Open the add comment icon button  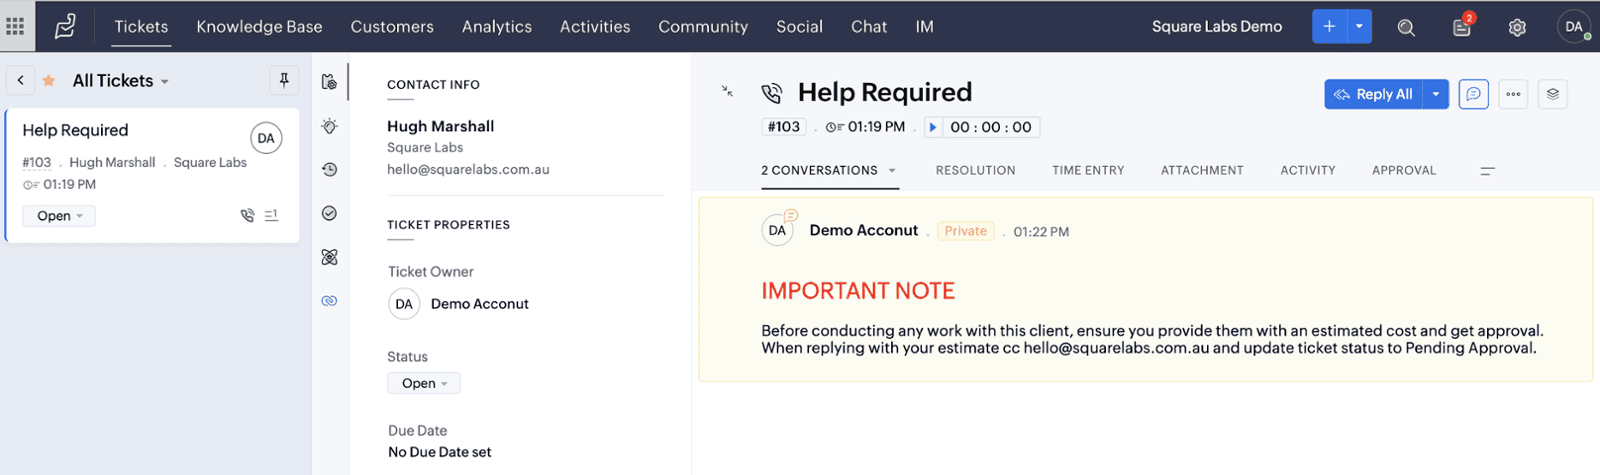coord(1473,94)
